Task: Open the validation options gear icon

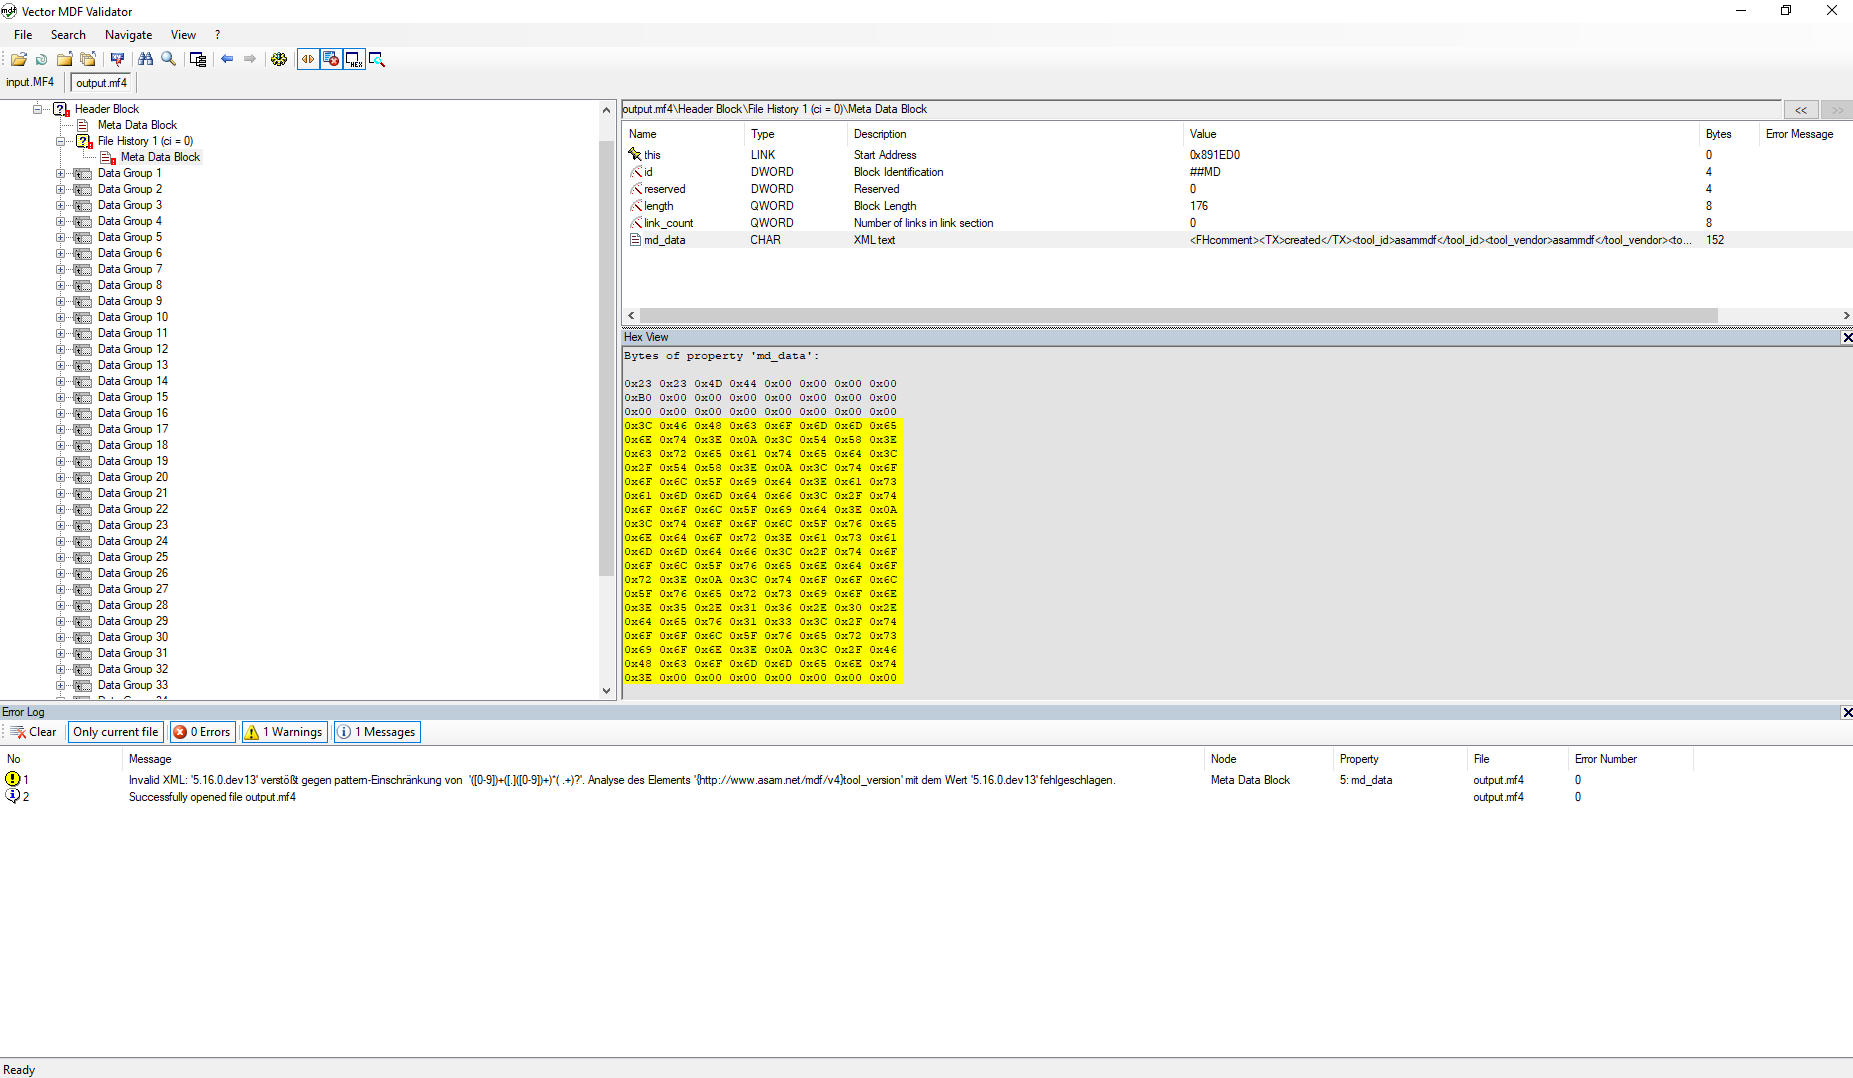Action: (279, 59)
